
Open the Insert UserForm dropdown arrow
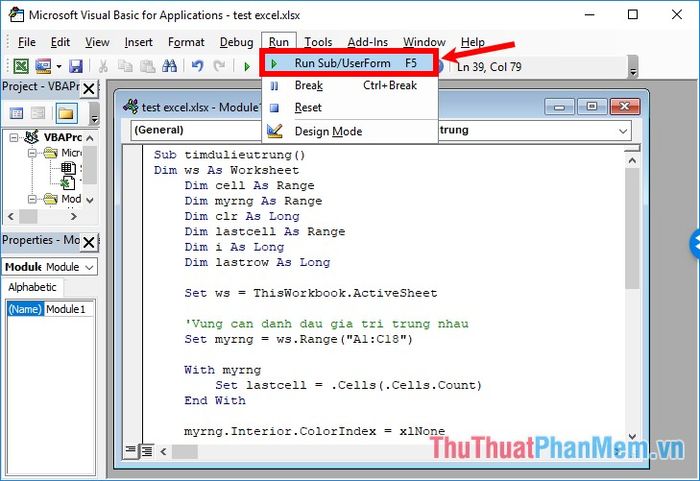pyautogui.click(x=59, y=67)
